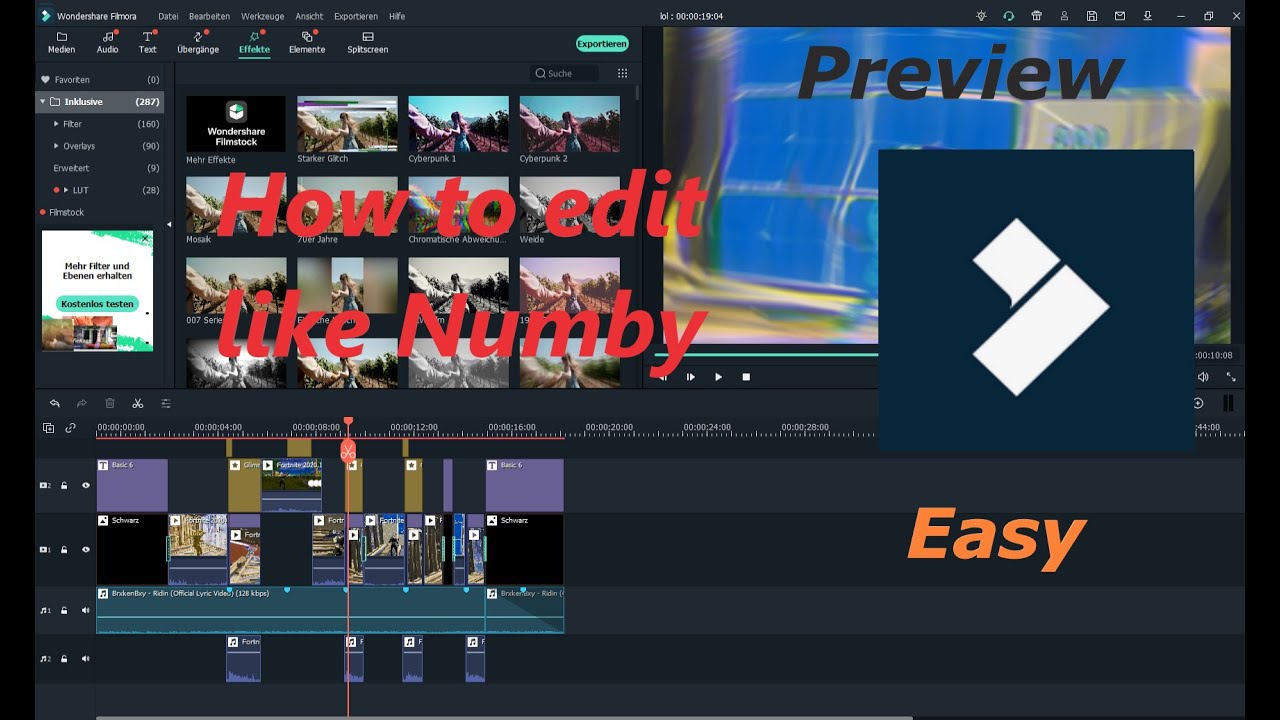Open fullscreen preview icon
The width and height of the screenshot is (1280, 720).
click(x=1231, y=377)
